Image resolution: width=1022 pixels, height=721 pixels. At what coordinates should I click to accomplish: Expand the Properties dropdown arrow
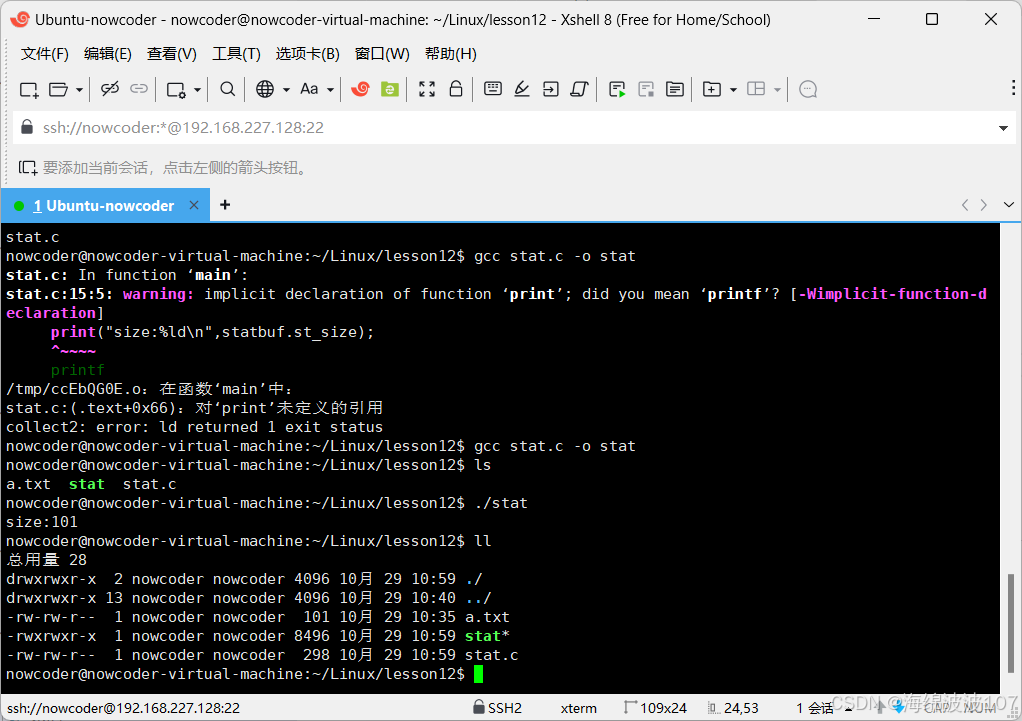[x=197, y=89]
